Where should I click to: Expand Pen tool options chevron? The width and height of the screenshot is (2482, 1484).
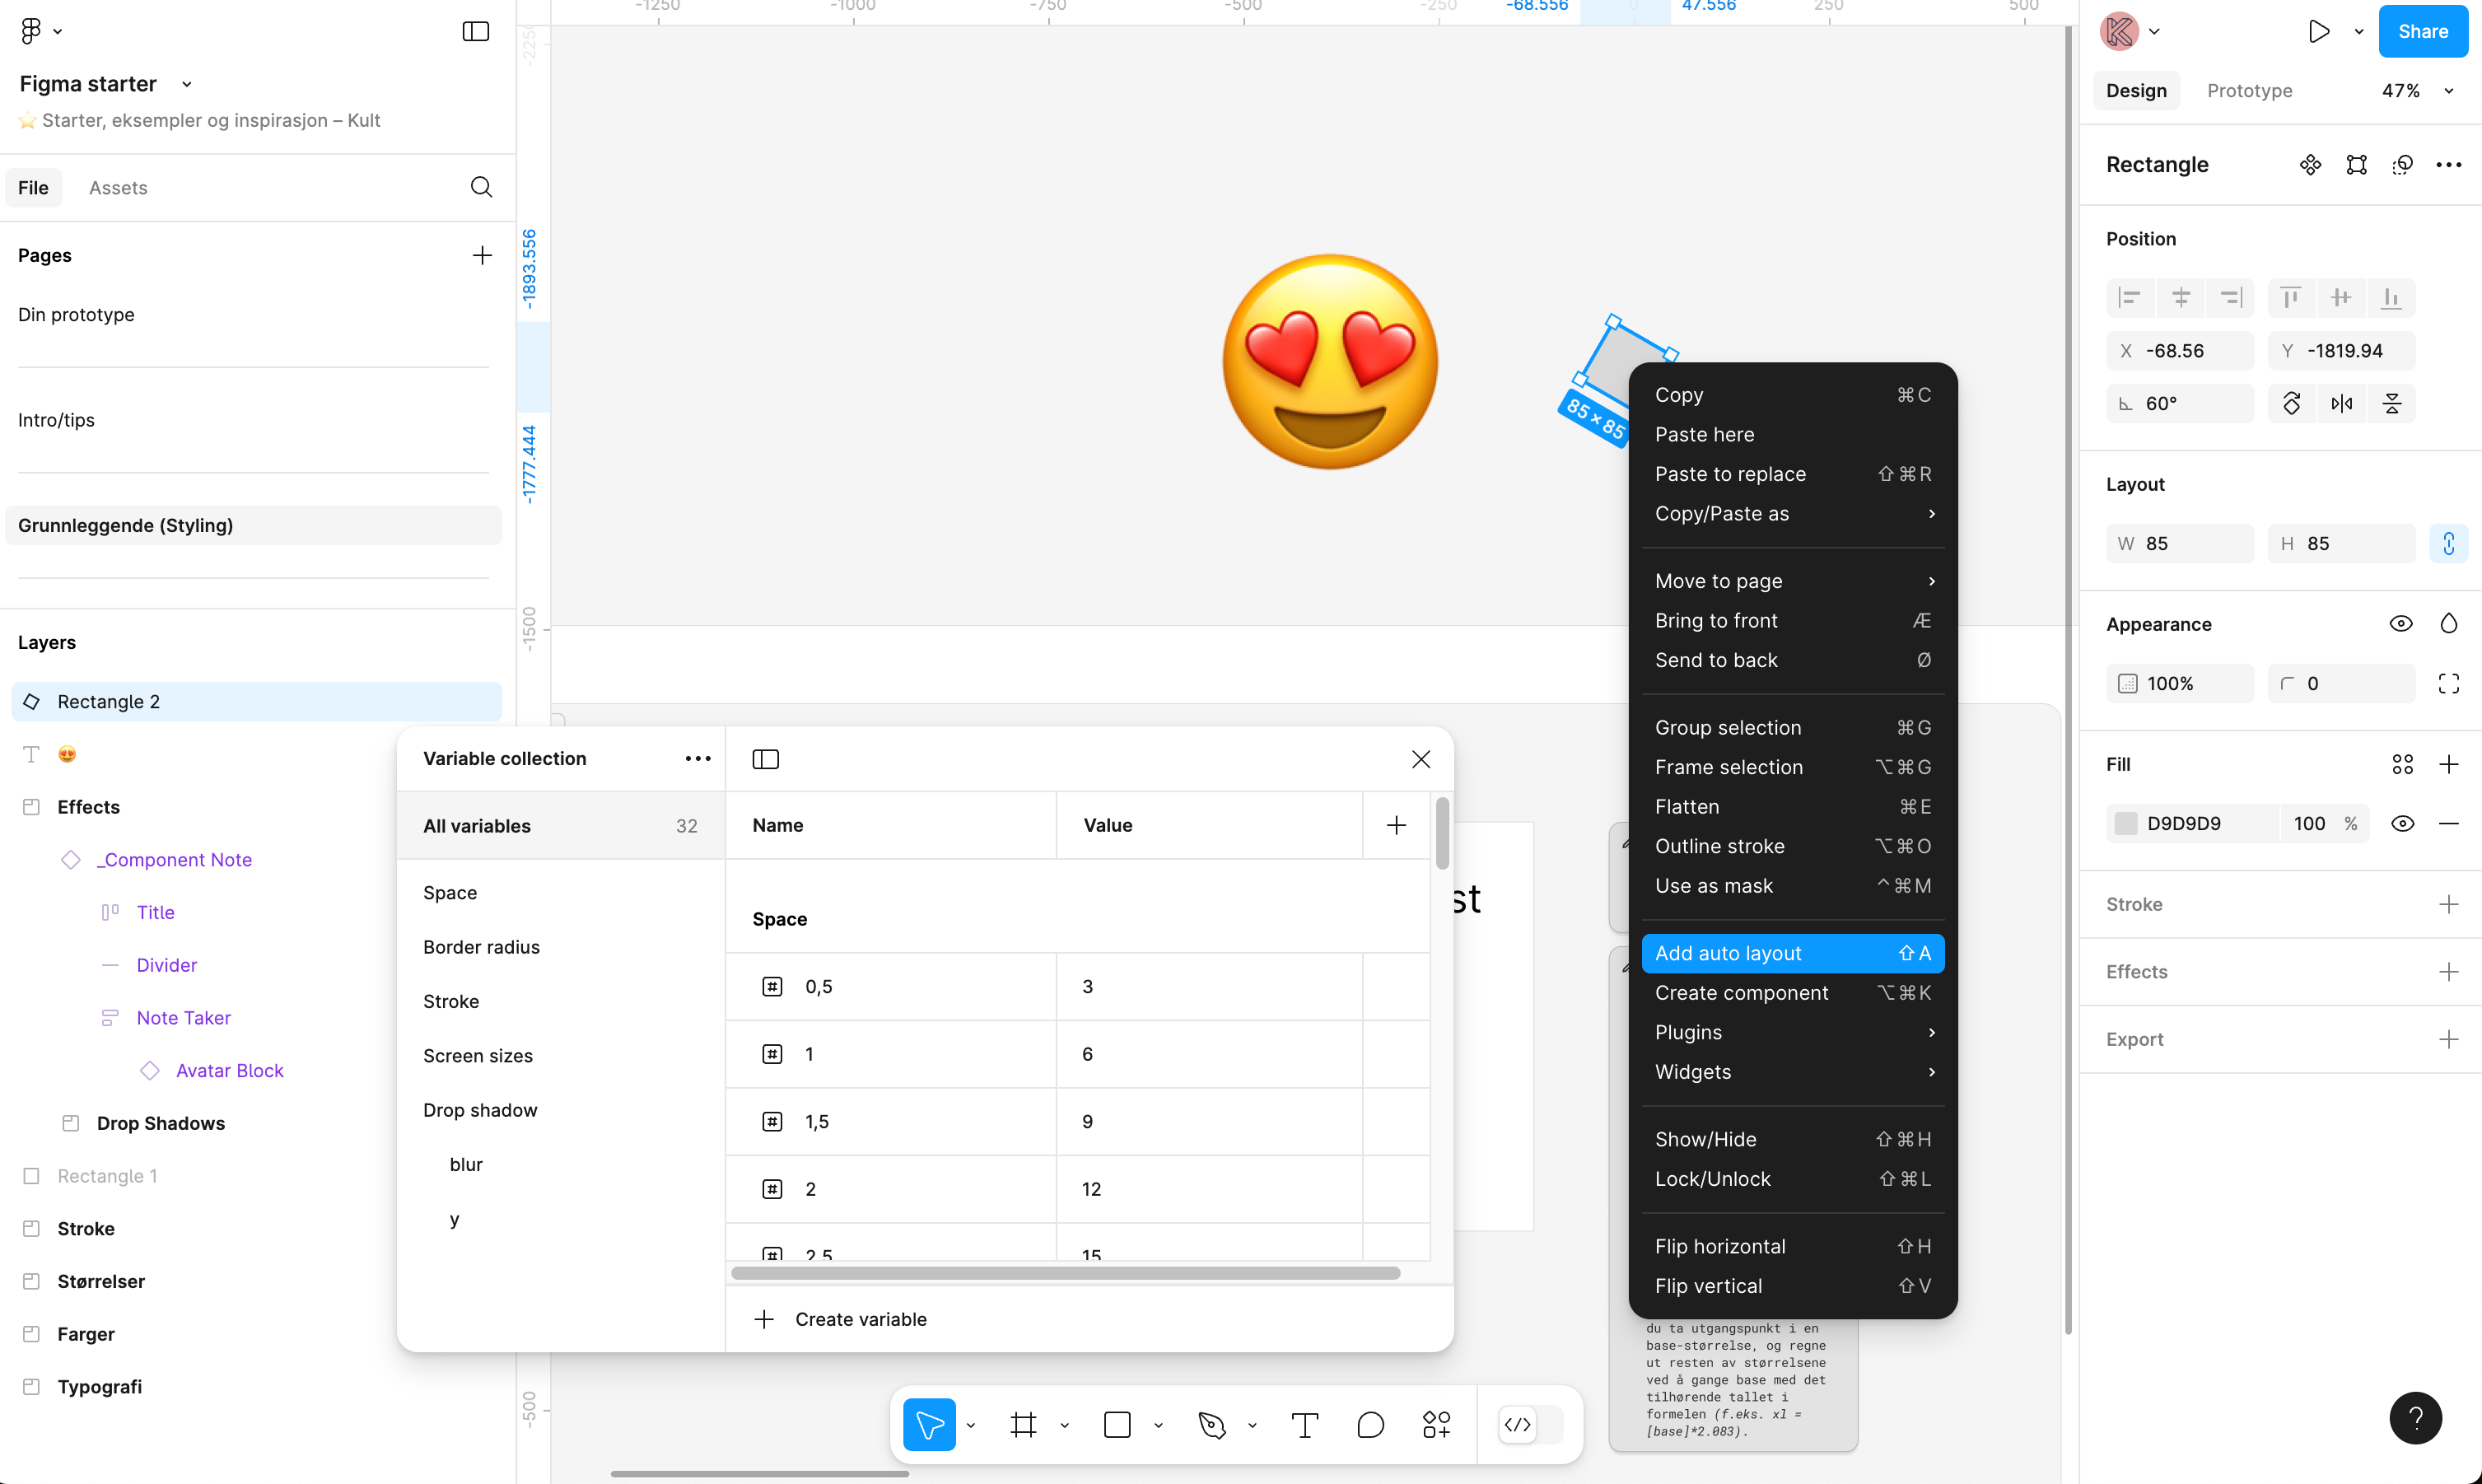[x=1252, y=1425]
